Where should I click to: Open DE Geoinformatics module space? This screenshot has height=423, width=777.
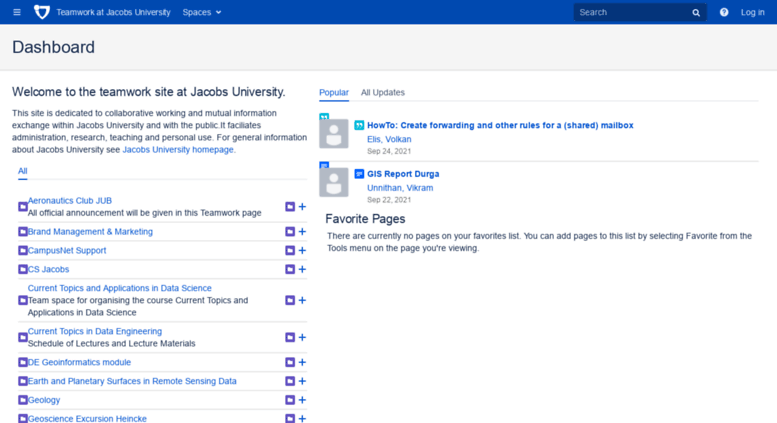point(79,362)
